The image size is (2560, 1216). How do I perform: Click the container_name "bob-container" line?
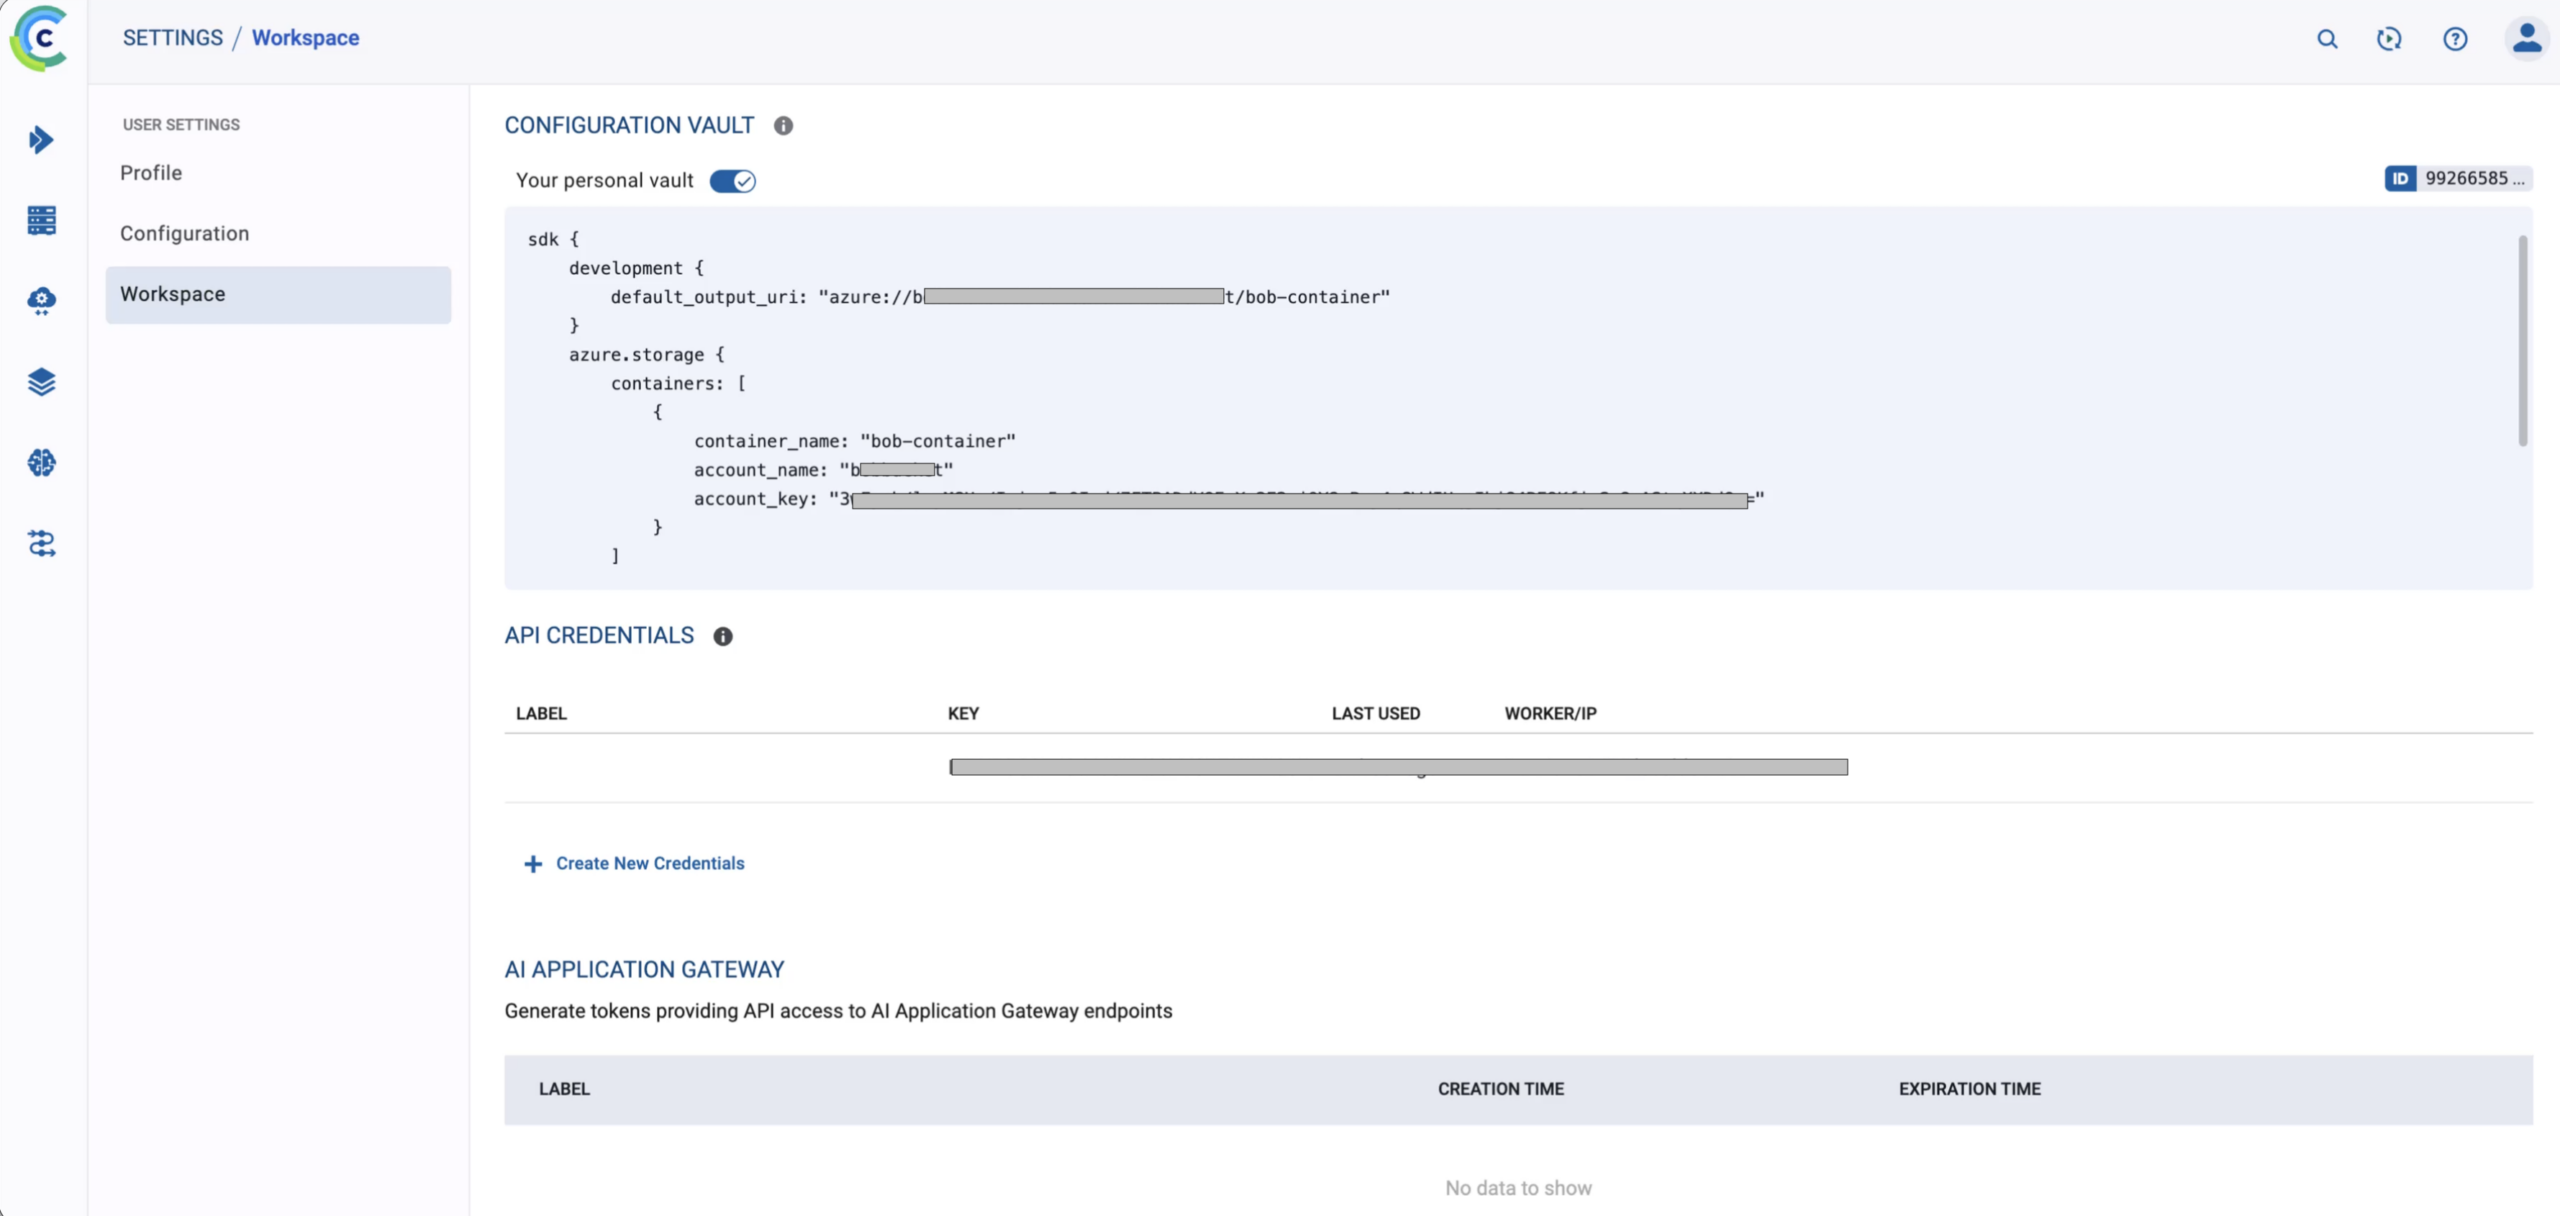(855, 441)
